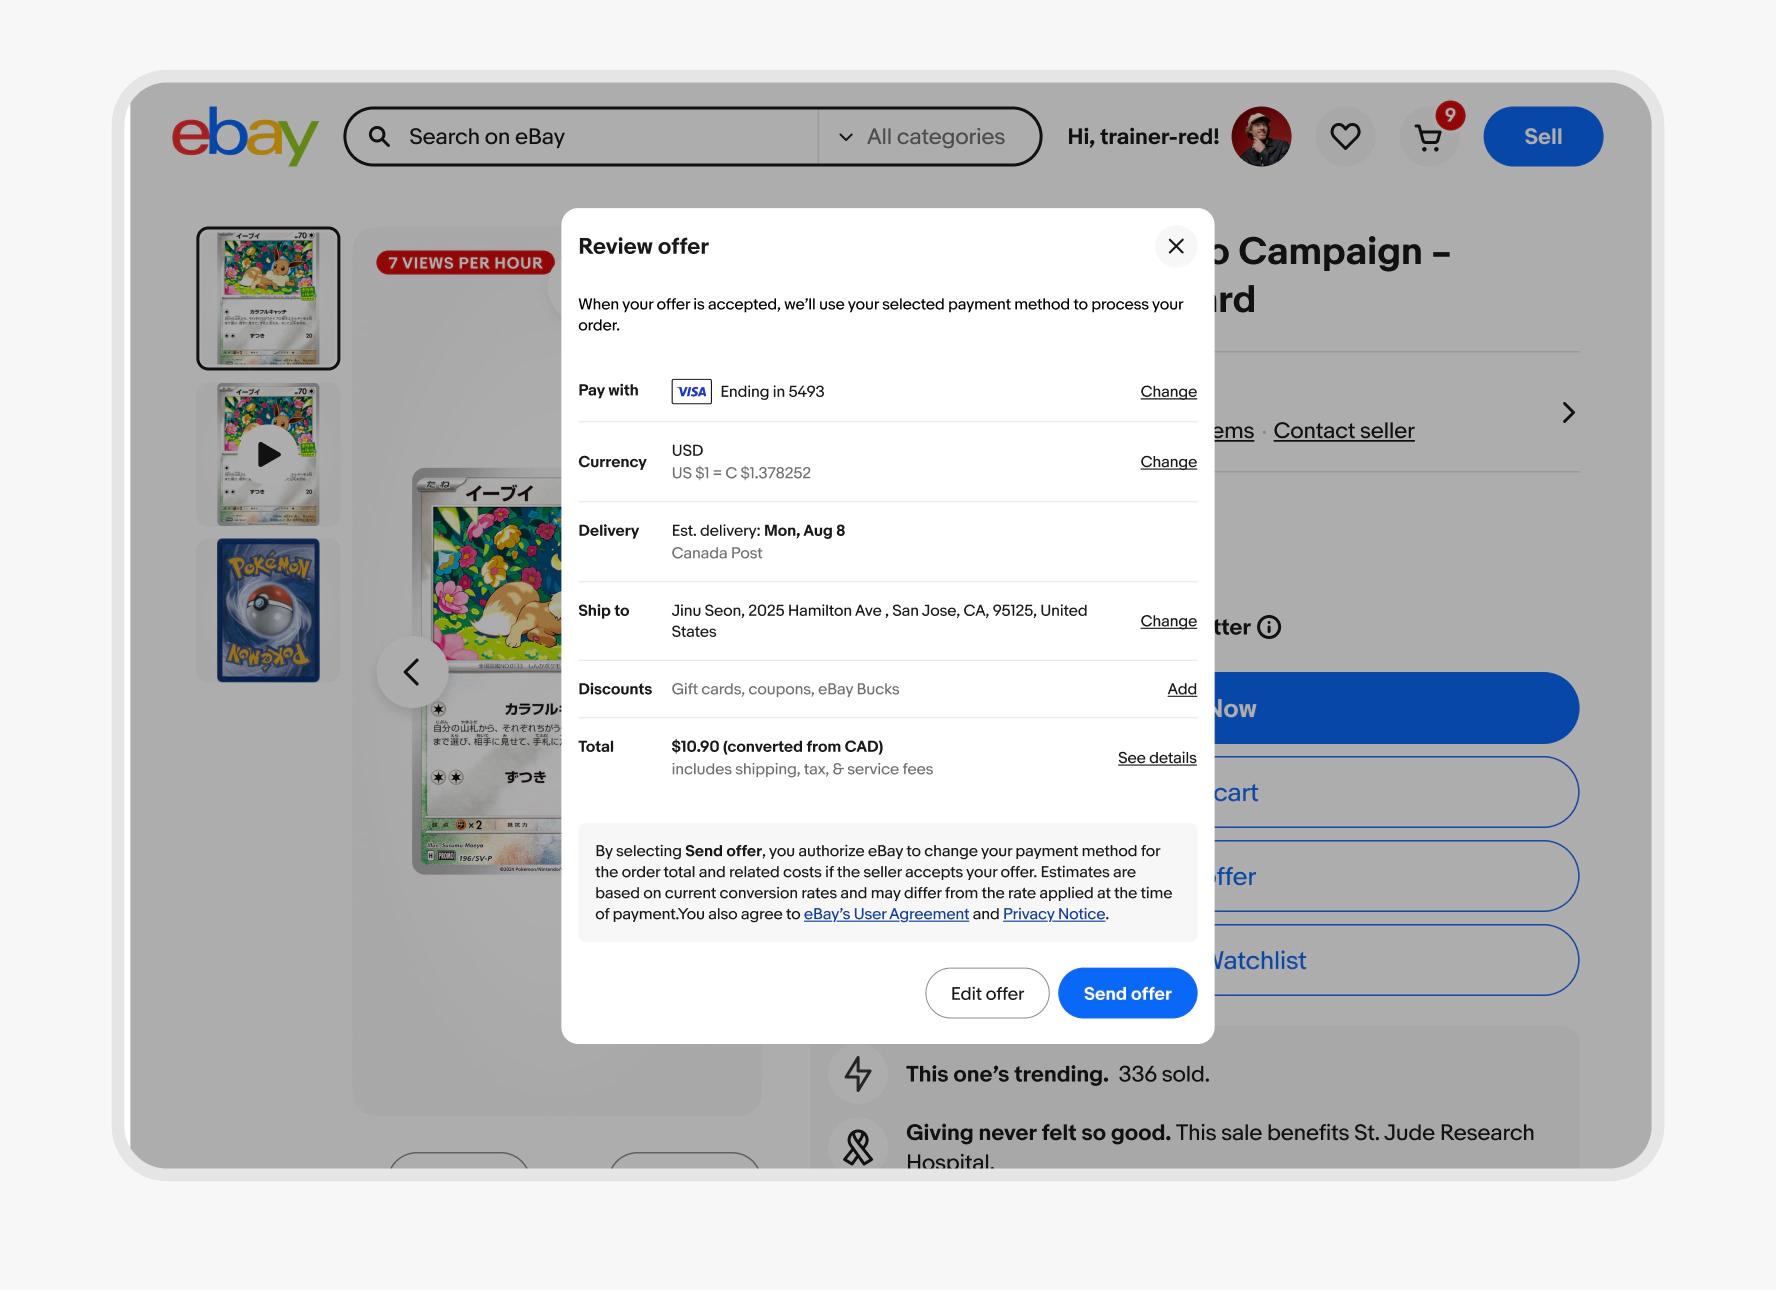Screen dimensions: 1776x1290
Task: Click the search magnifier icon
Action: [x=379, y=136]
